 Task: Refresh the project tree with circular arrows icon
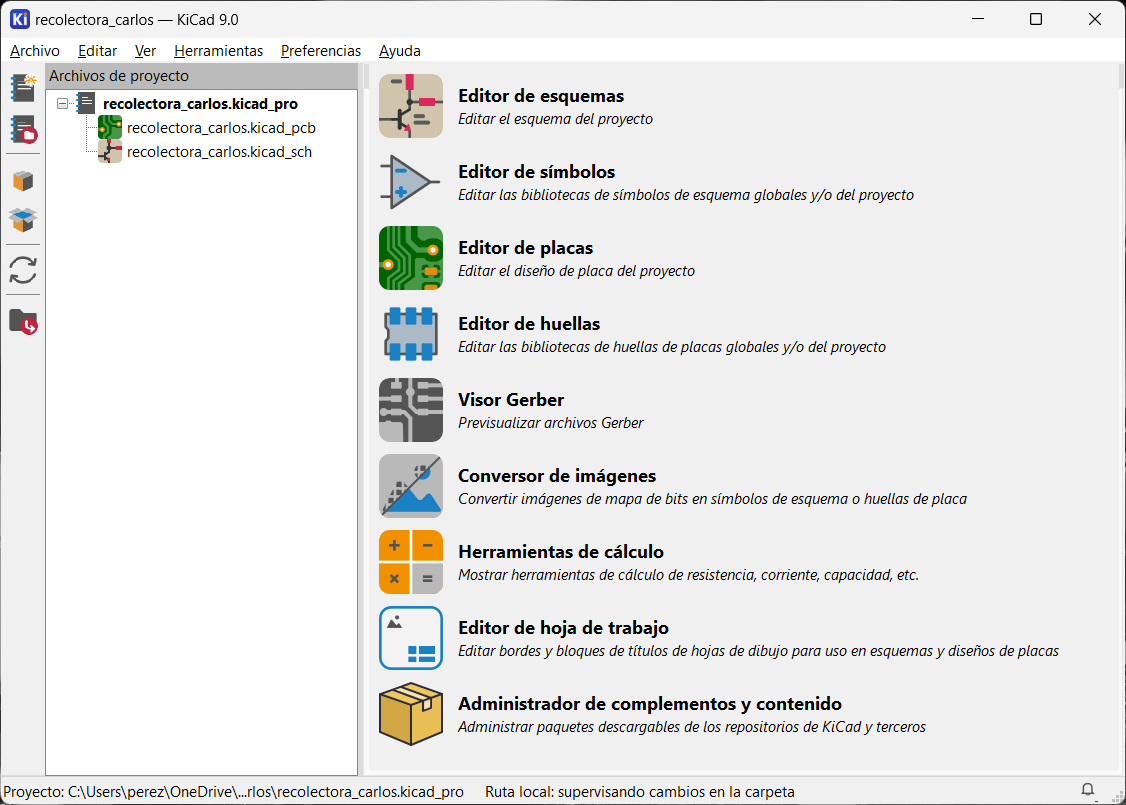click(23, 270)
